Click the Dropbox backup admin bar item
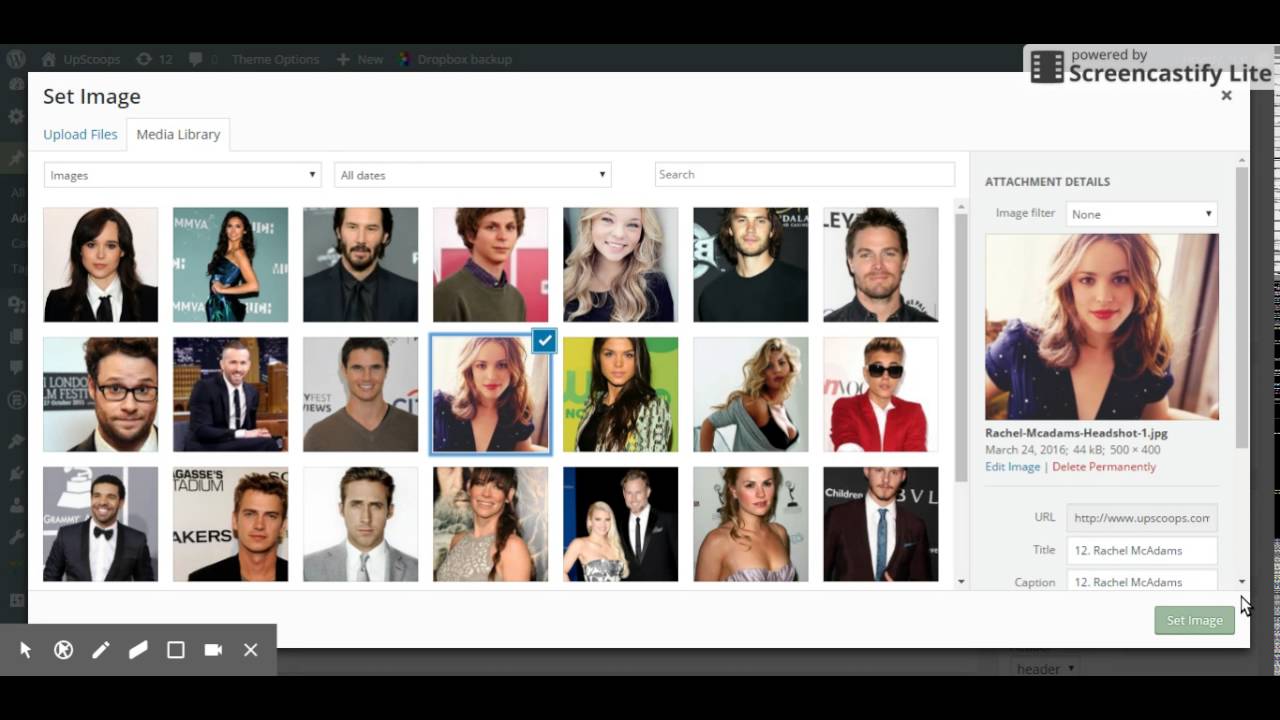The image size is (1280, 720). point(455,59)
